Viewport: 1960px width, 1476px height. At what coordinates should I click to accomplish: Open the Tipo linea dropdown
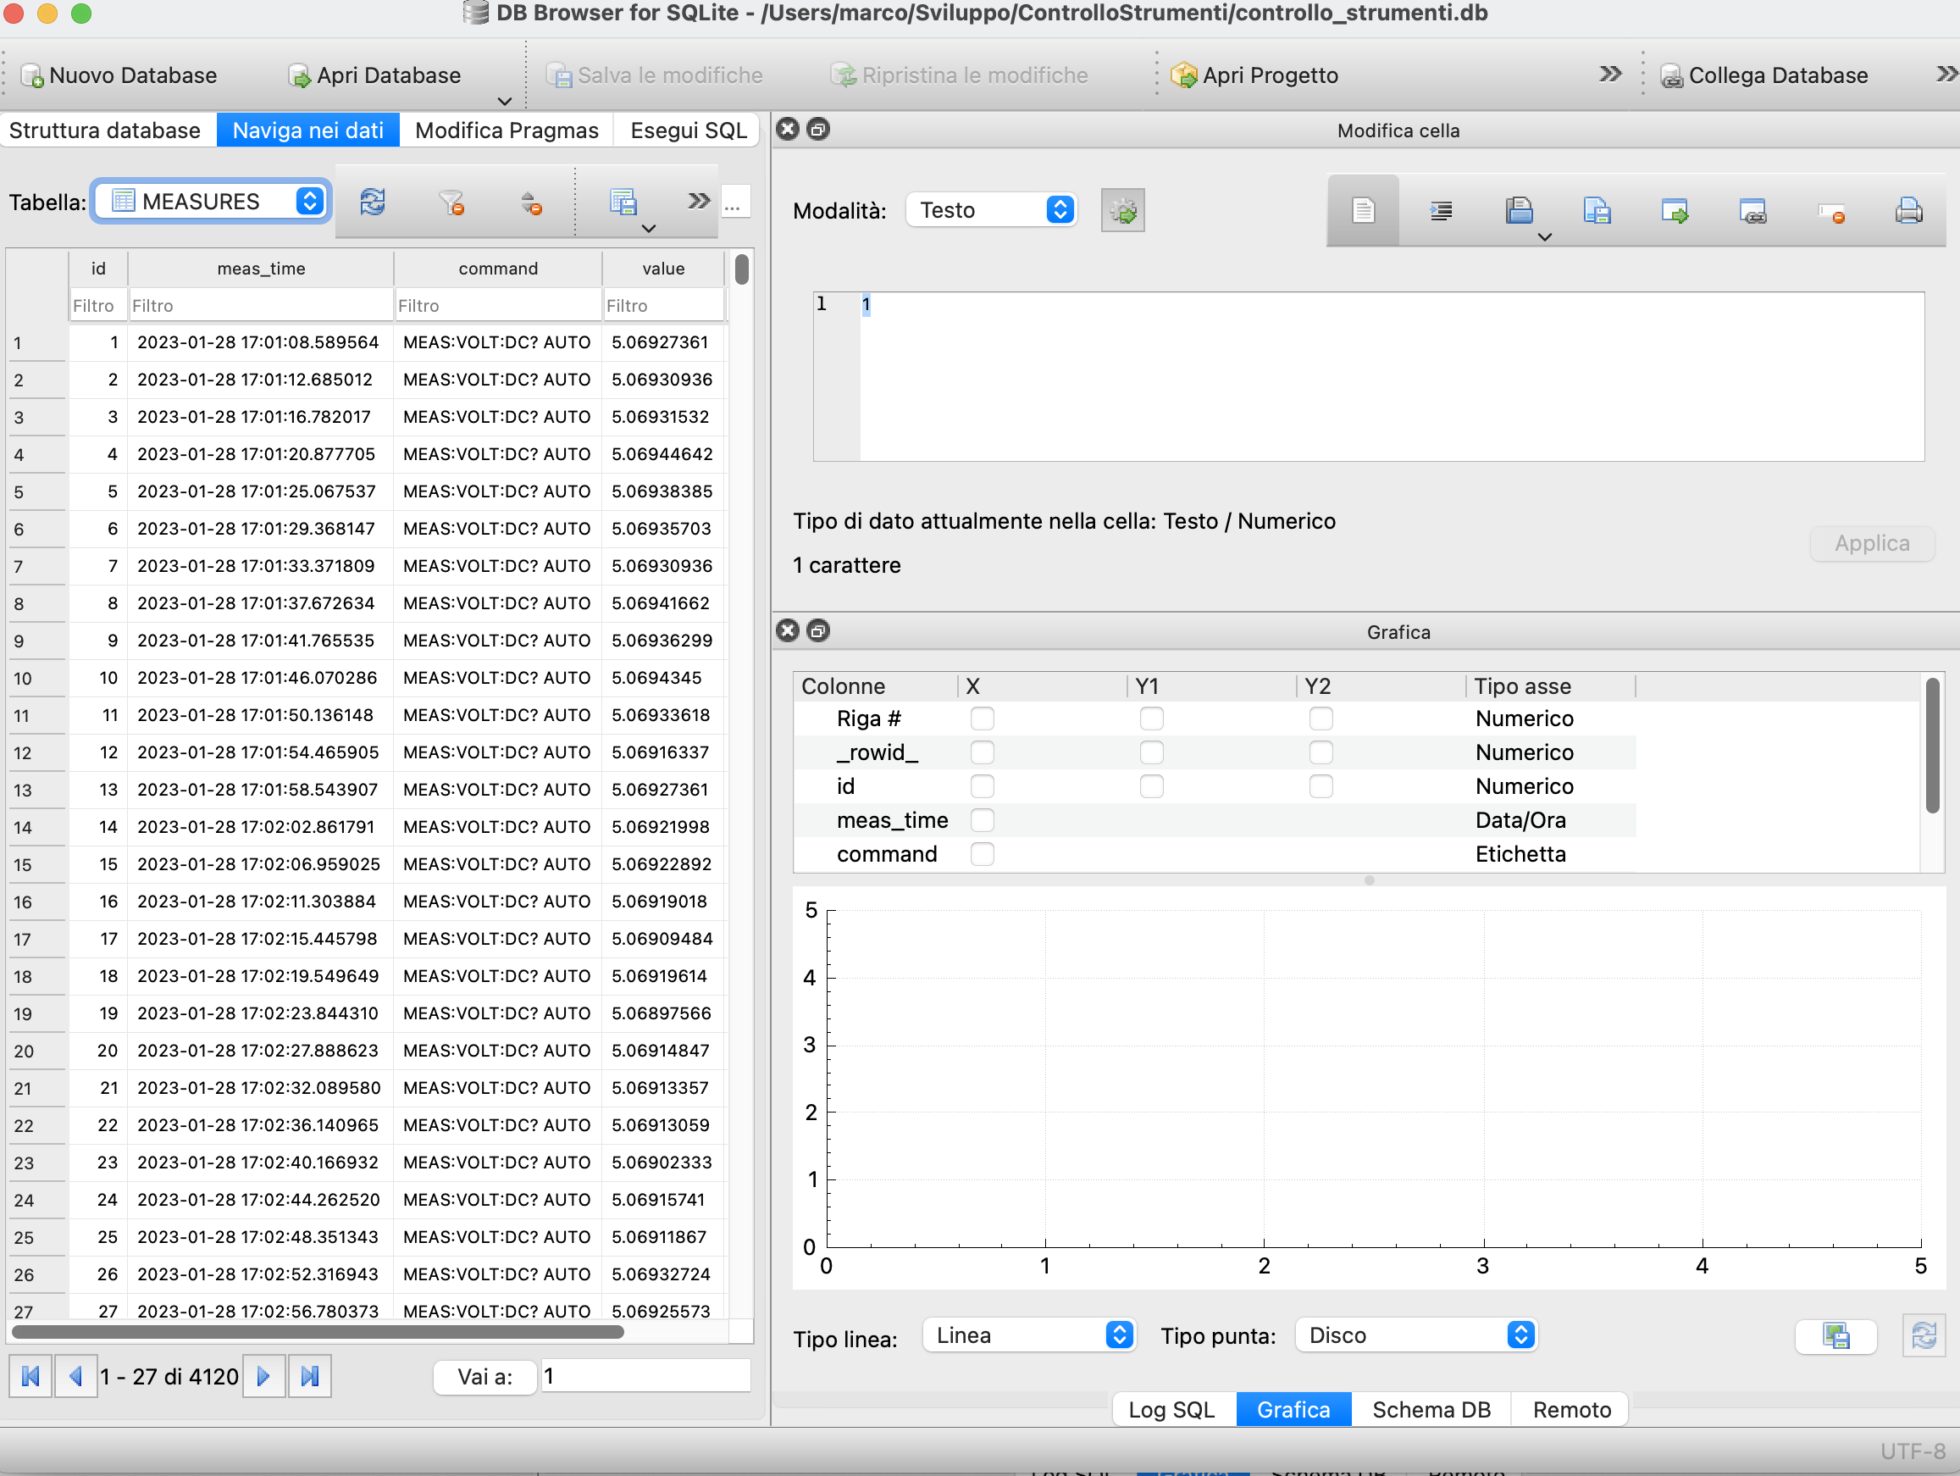[1029, 1335]
